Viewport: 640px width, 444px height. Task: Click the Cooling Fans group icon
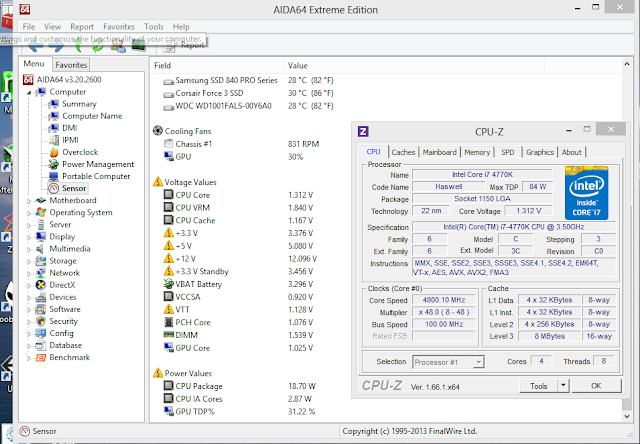point(158,131)
